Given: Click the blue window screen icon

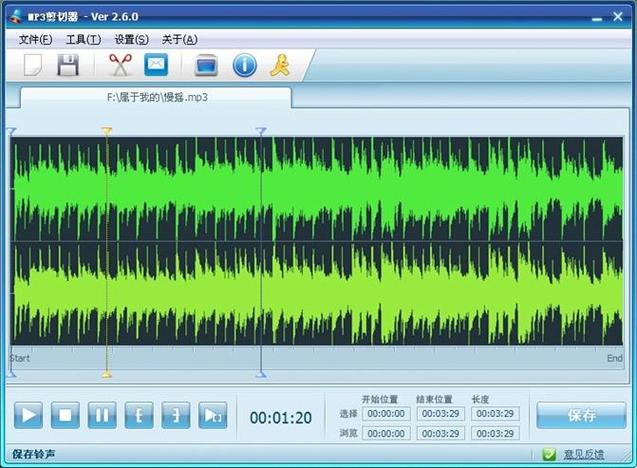Looking at the screenshot, I should click(x=206, y=65).
